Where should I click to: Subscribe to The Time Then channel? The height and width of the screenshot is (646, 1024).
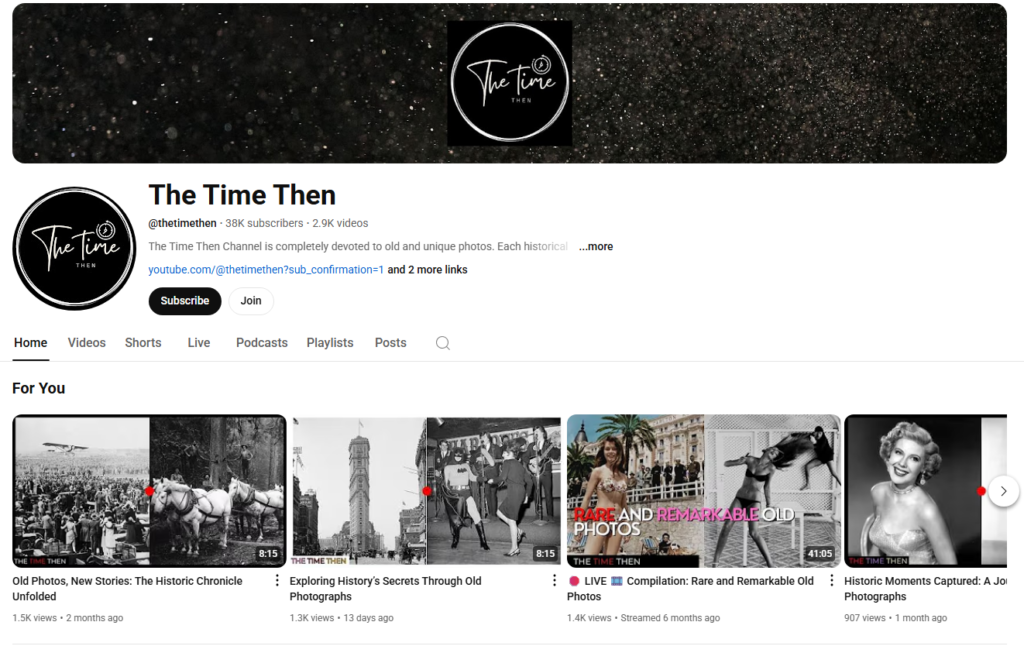pyautogui.click(x=185, y=301)
